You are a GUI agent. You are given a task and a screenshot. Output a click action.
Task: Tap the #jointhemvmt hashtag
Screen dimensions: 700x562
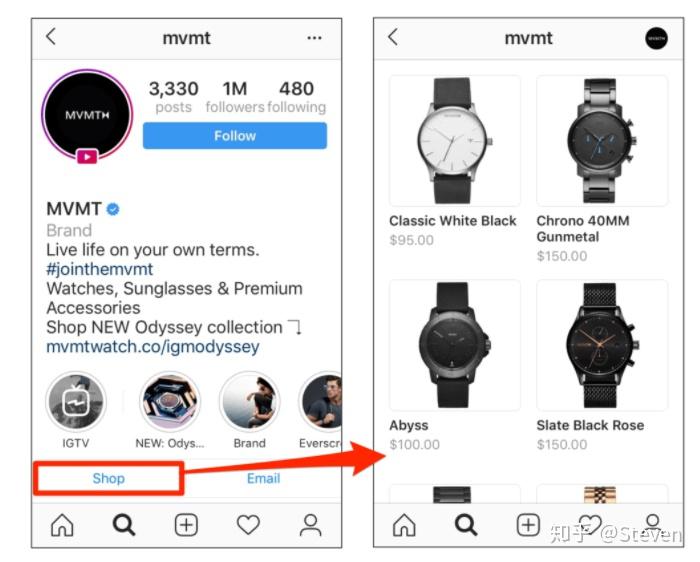tap(100, 269)
